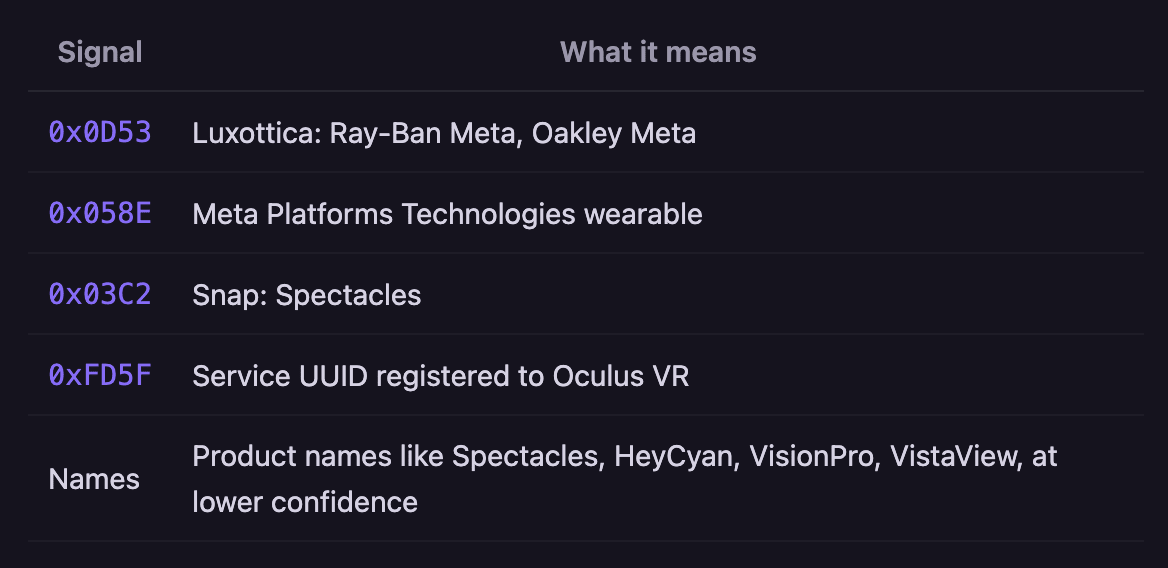The height and width of the screenshot is (568, 1168).
Task: Click the Meta Platforms Technologies wearable text
Action: point(447,214)
